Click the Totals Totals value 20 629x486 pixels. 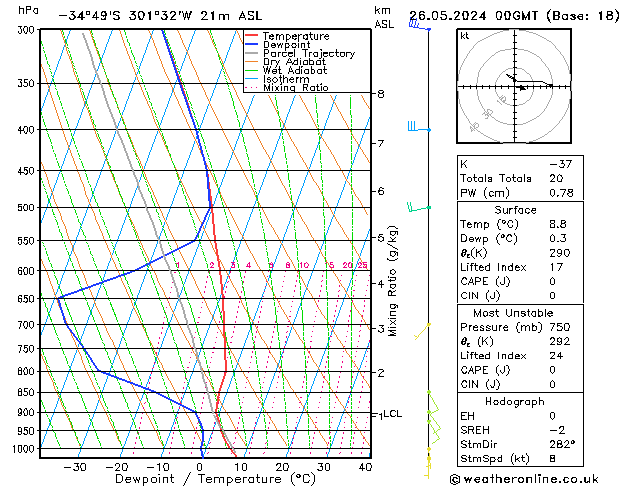click(556, 178)
